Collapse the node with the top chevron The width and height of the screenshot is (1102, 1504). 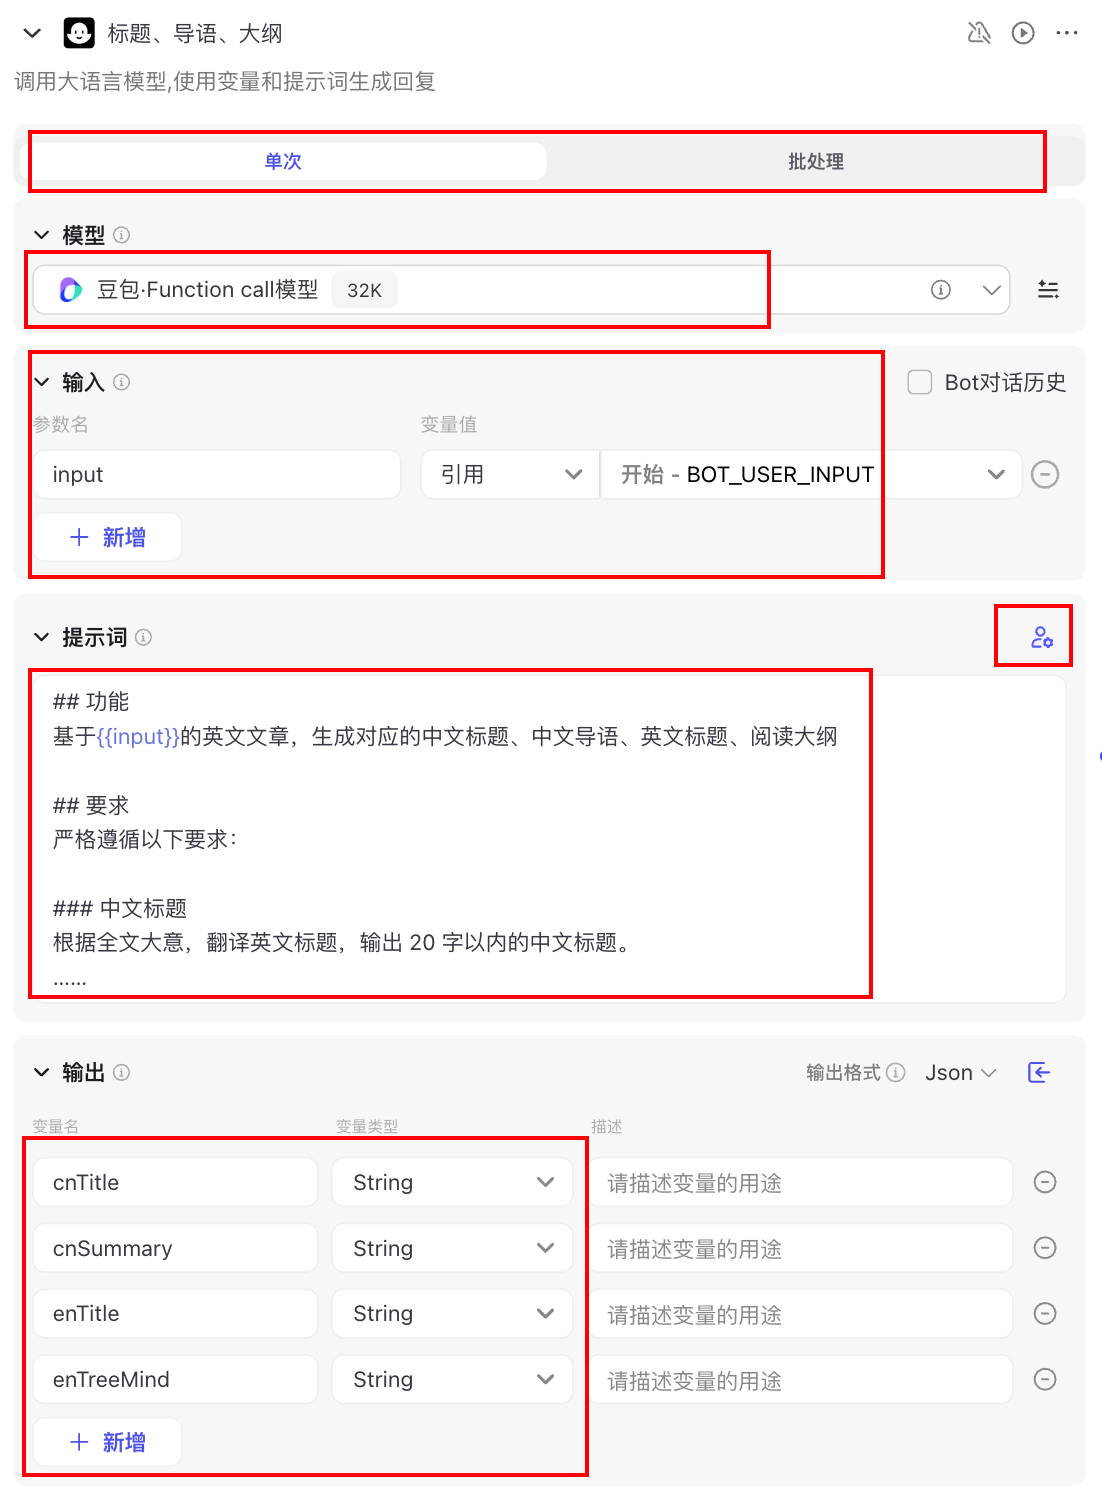coord(32,33)
